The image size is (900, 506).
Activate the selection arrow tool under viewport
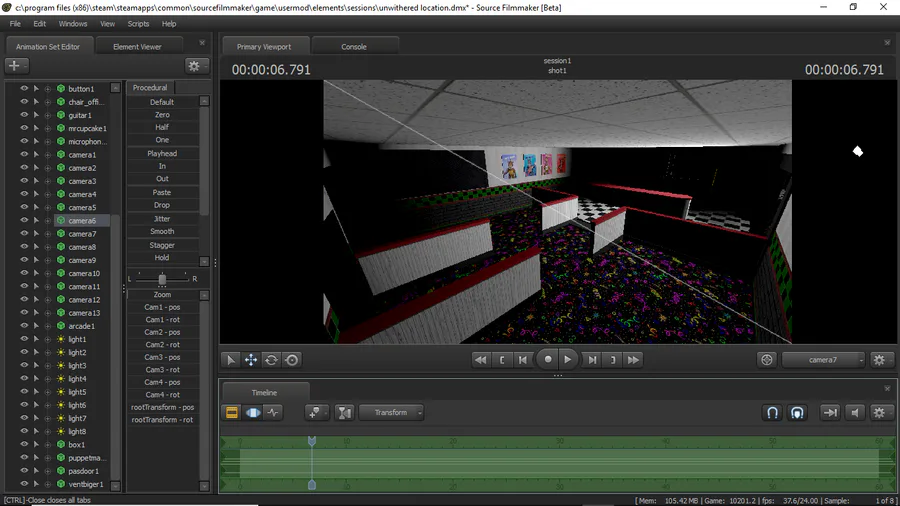[231, 360]
